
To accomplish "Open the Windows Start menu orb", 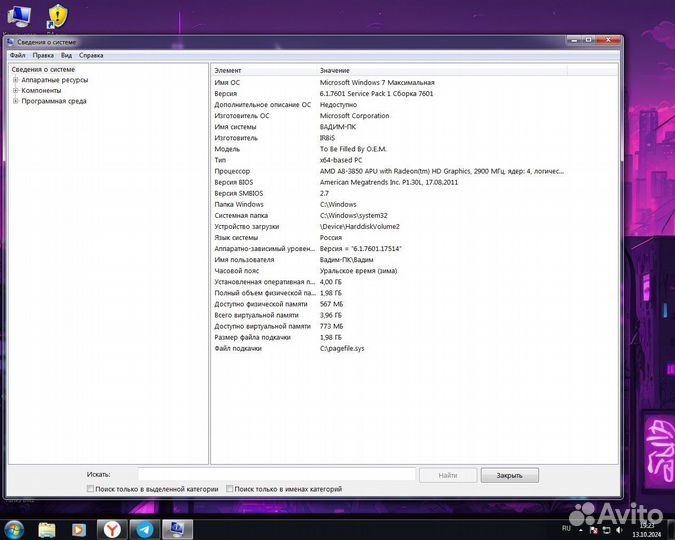I will (x=14, y=528).
